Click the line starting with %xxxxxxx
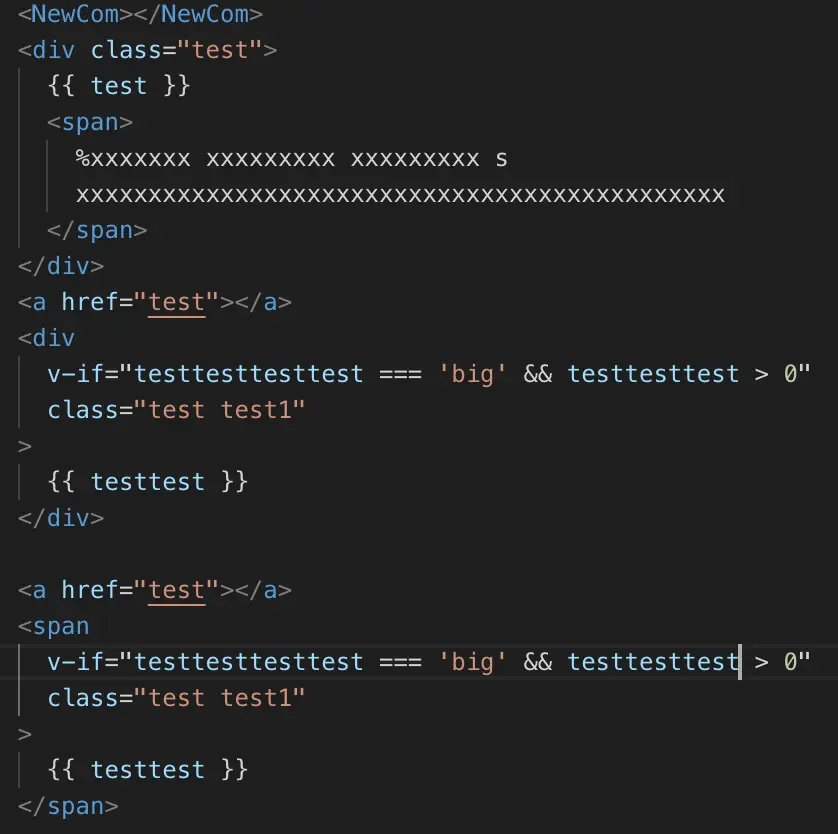Image resolution: width=838 pixels, height=834 pixels. [291, 159]
